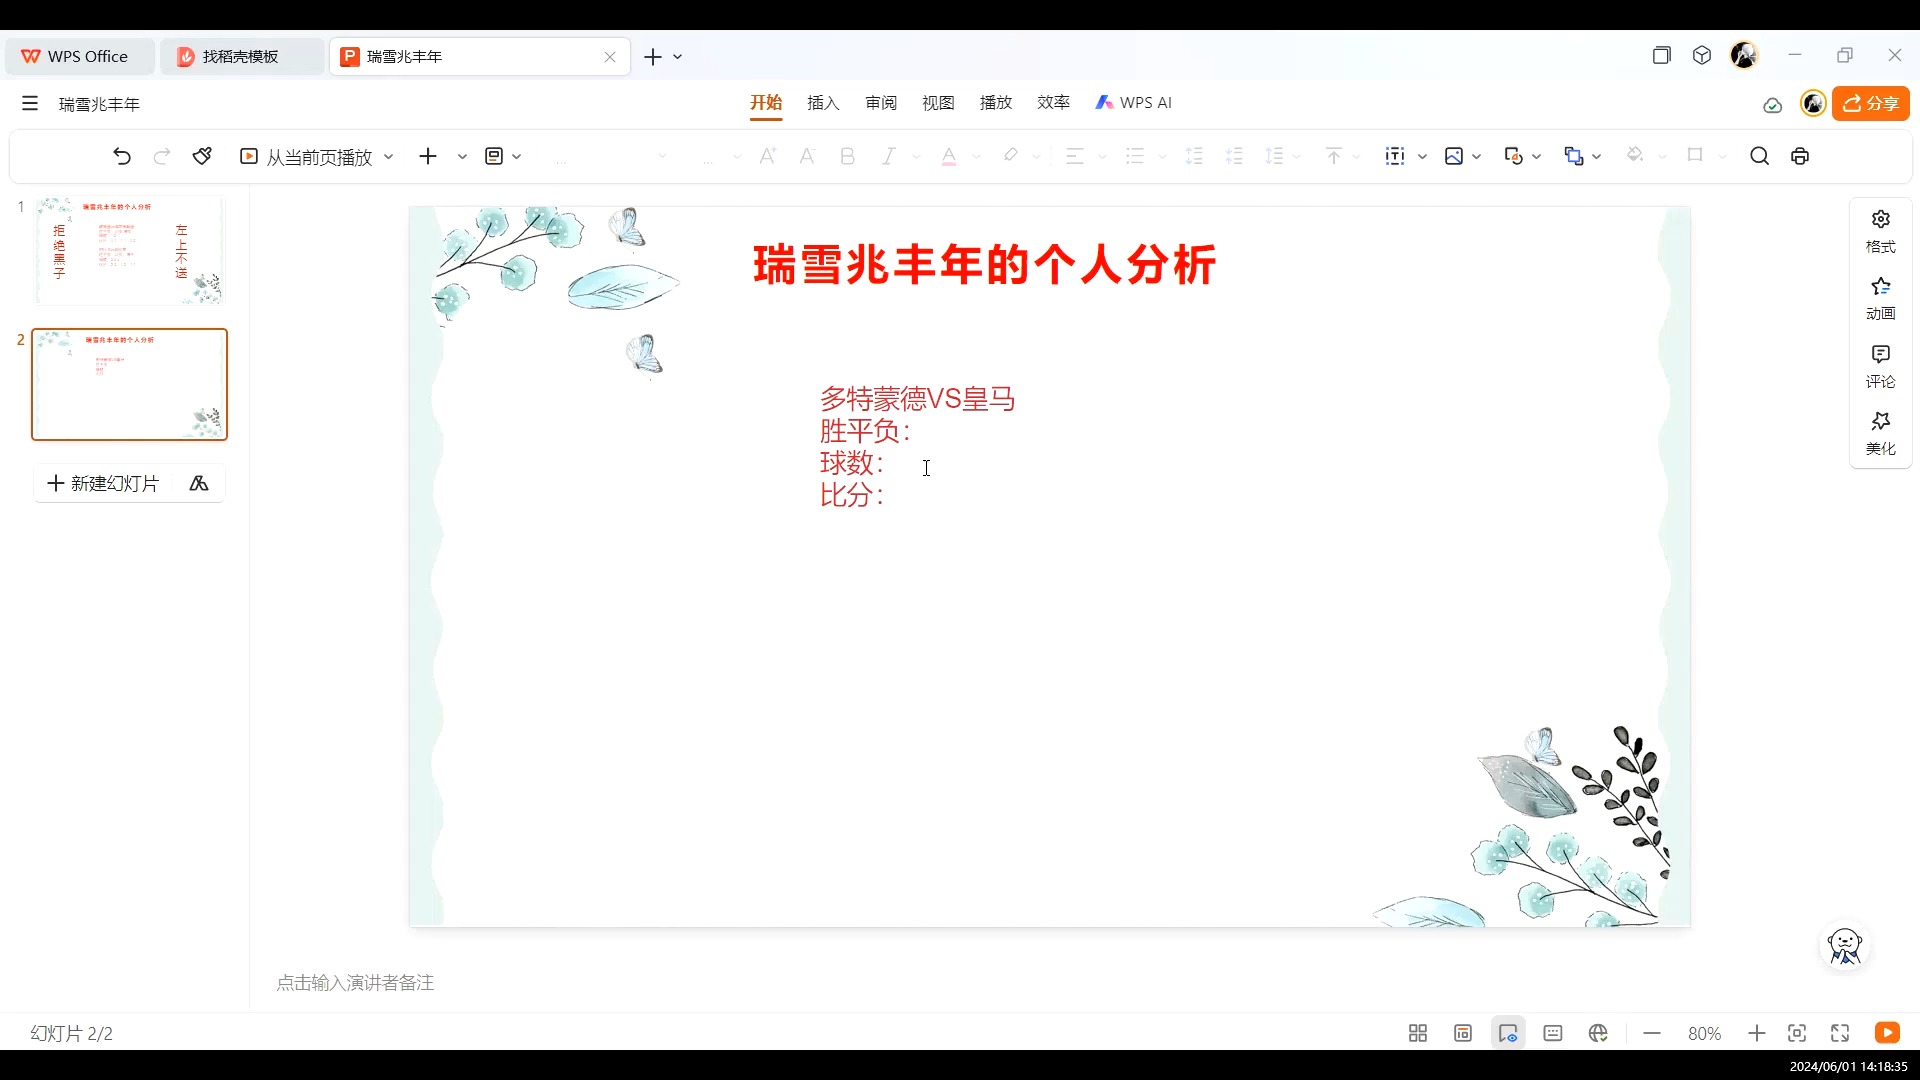Click the print icon in toolbar
1920x1080 pixels.
pyautogui.click(x=1800, y=156)
